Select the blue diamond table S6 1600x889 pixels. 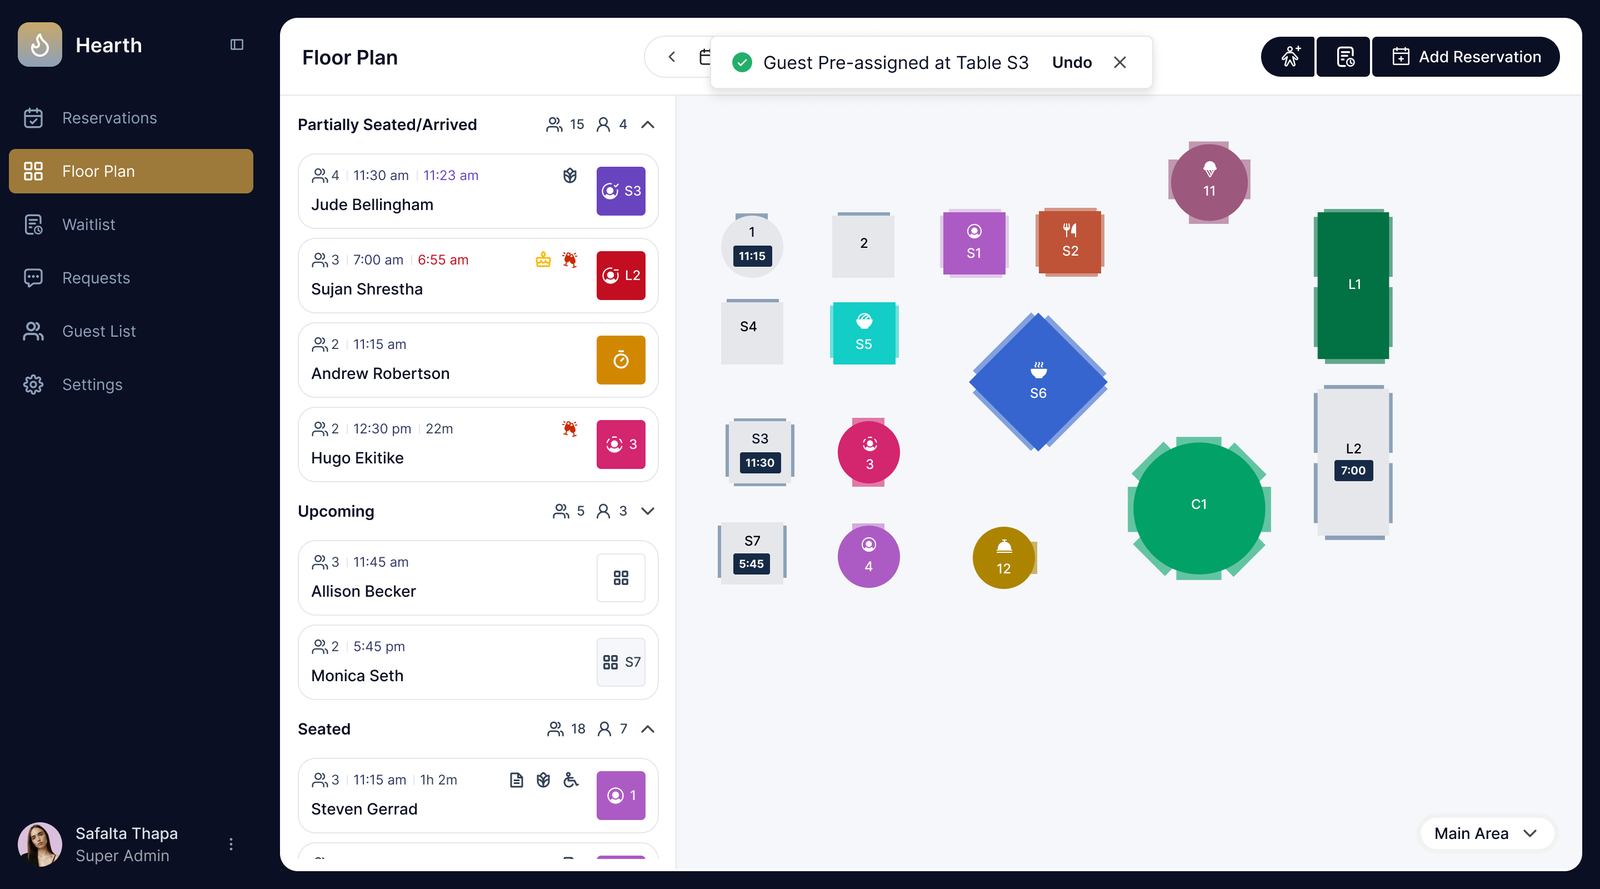pyautogui.click(x=1038, y=382)
